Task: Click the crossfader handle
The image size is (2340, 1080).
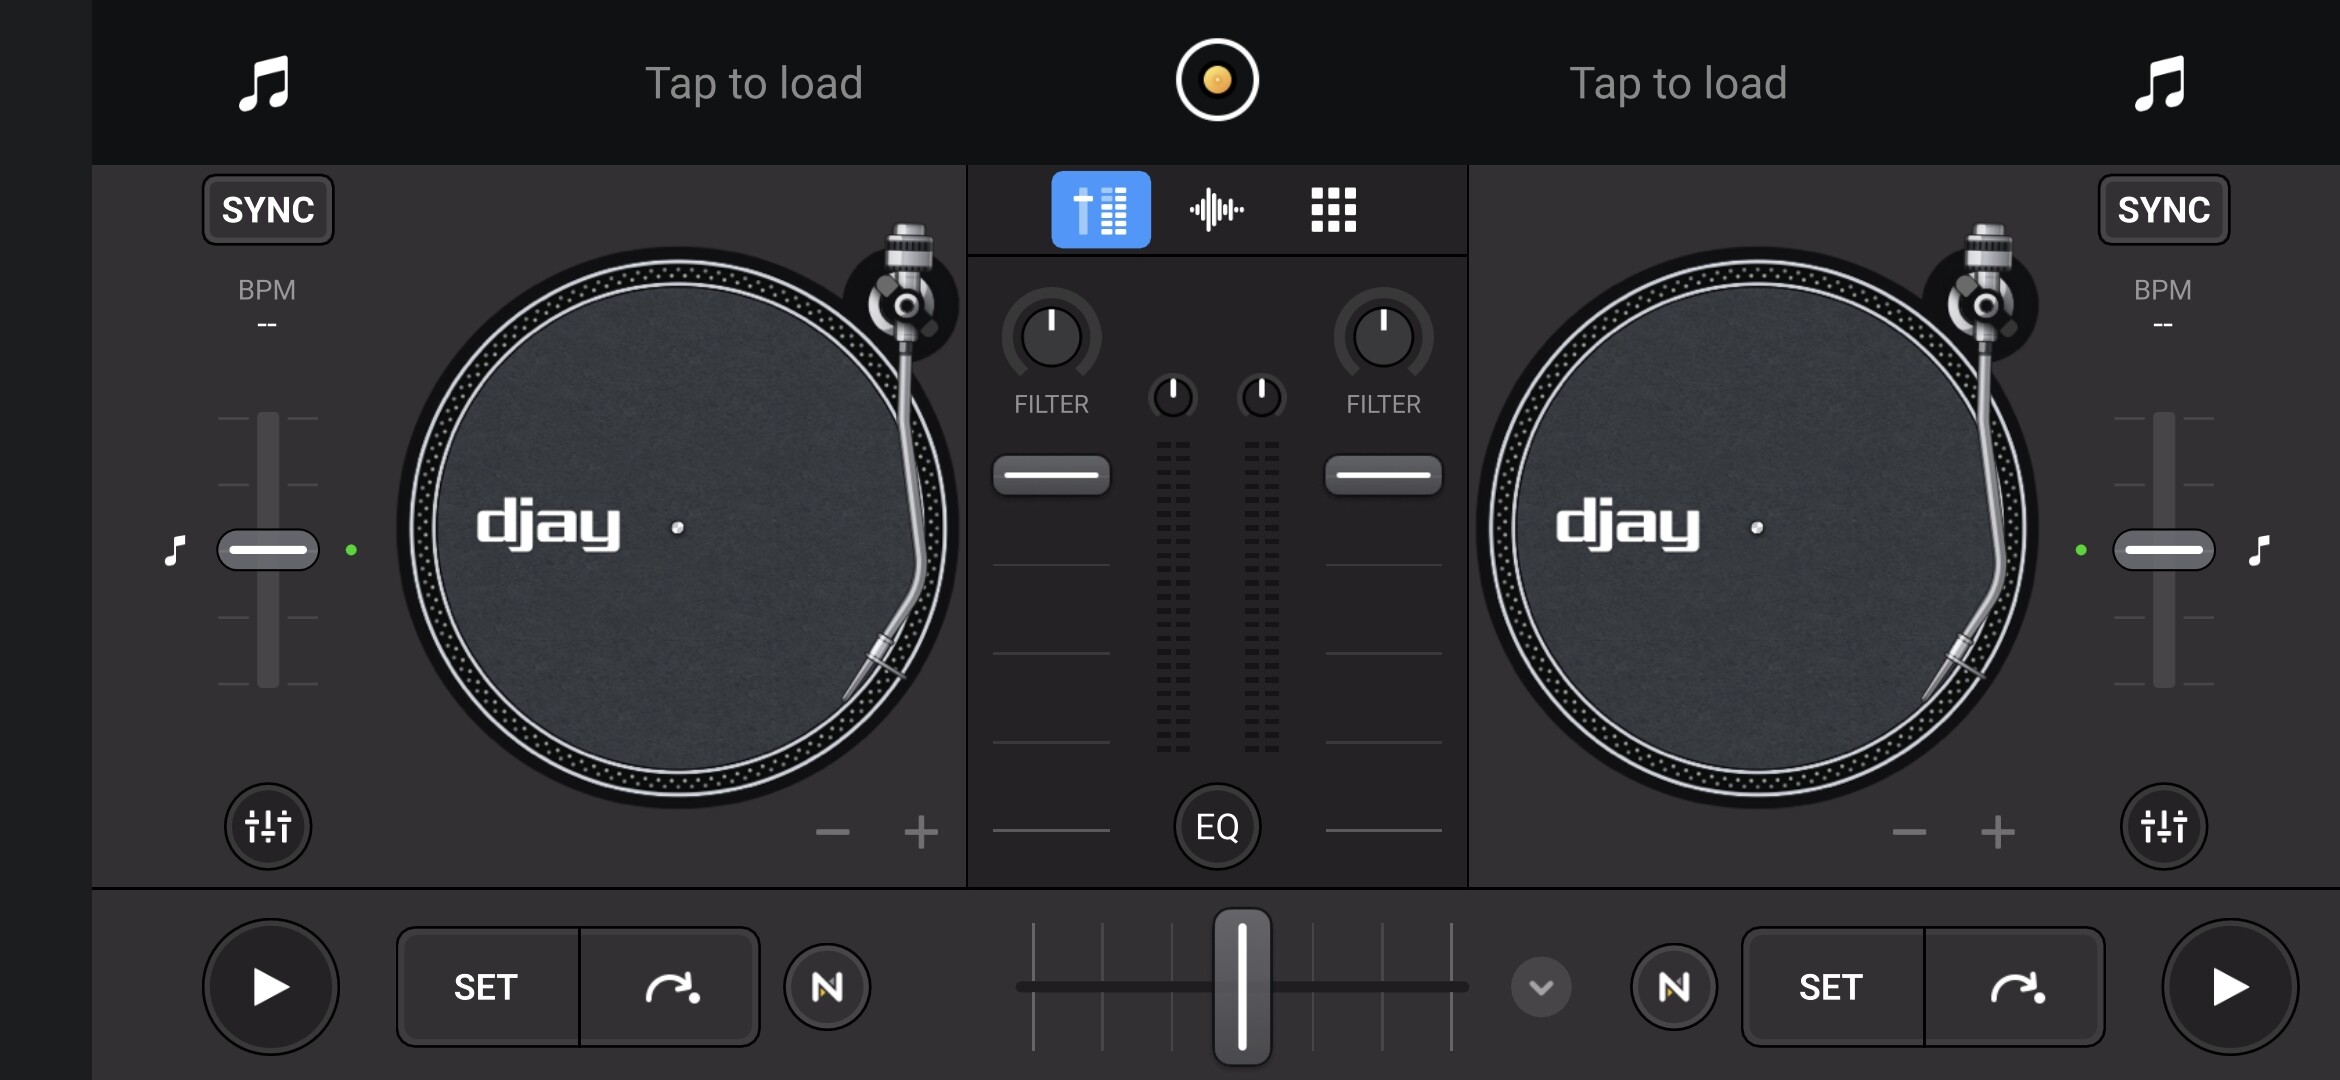Action: click(1242, 987)
